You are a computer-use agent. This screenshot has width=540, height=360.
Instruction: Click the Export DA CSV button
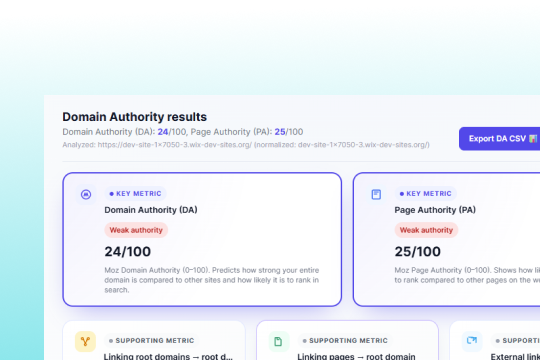(x=499, y=138)
